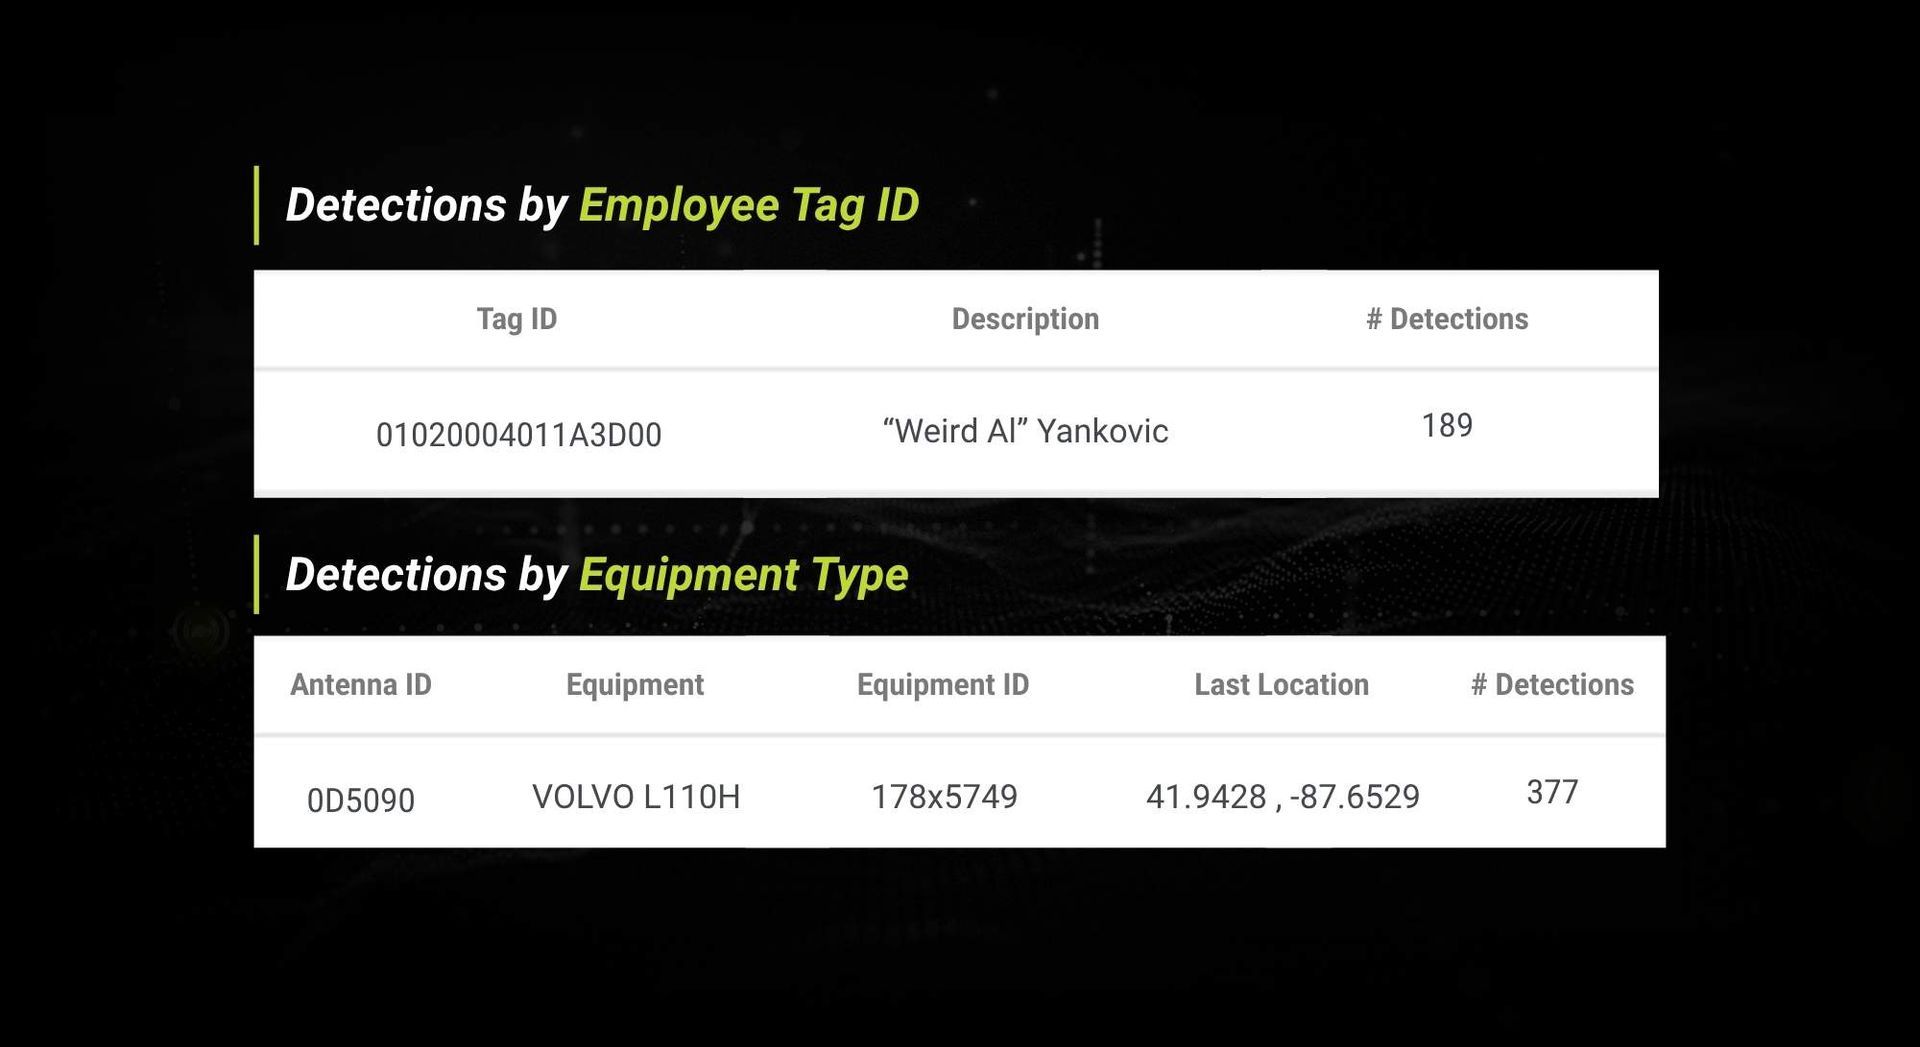
Task: Click the # Detections header in employee table
Action: [x=1447, y=319]
